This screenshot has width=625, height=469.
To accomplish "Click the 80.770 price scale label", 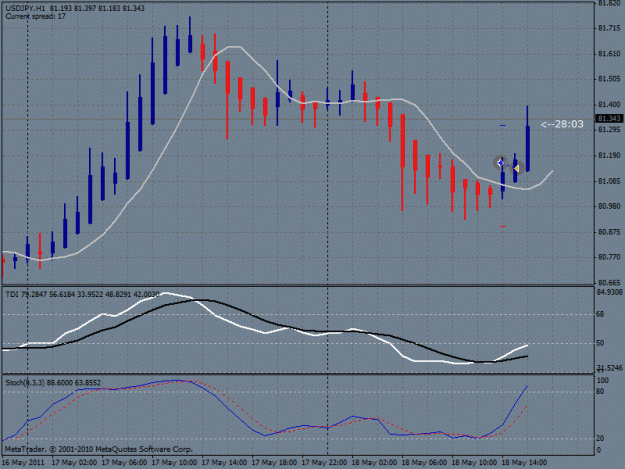I will (609, 257).
